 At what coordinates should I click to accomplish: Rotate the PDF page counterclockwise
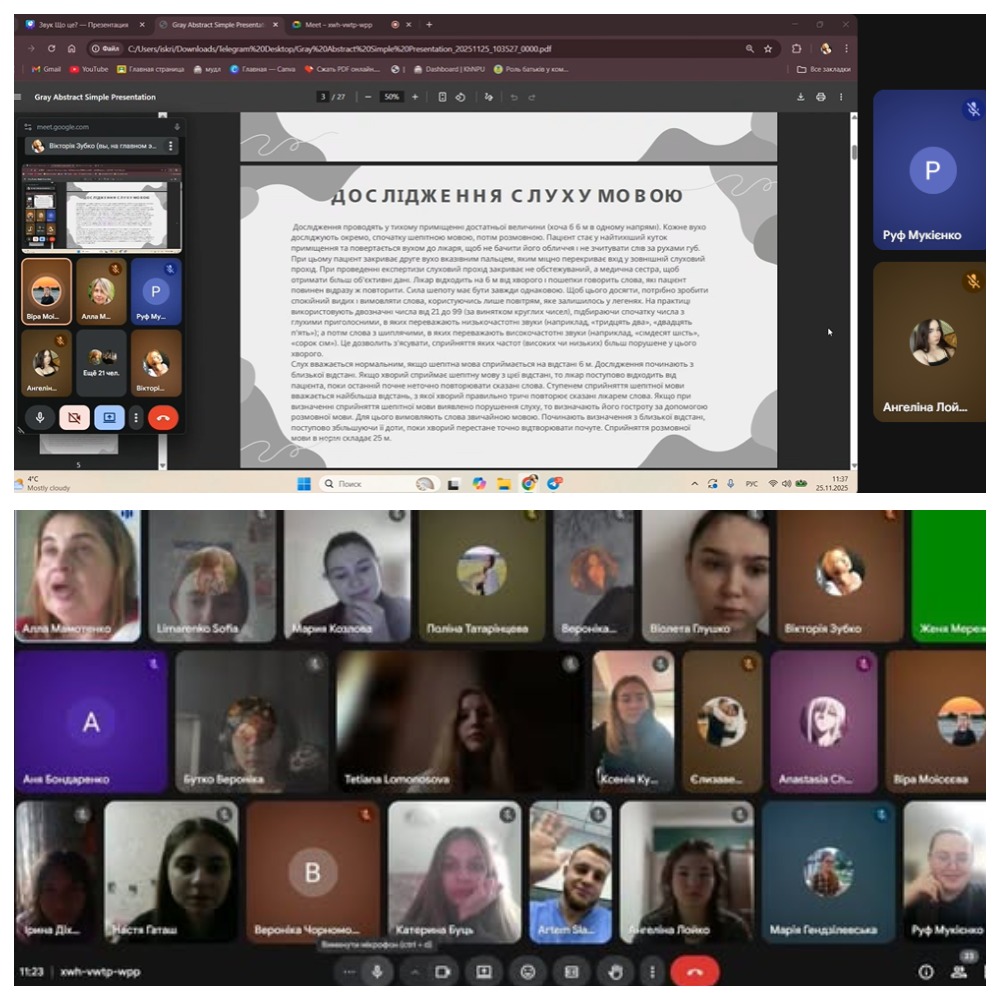click(x=460, y=97)
